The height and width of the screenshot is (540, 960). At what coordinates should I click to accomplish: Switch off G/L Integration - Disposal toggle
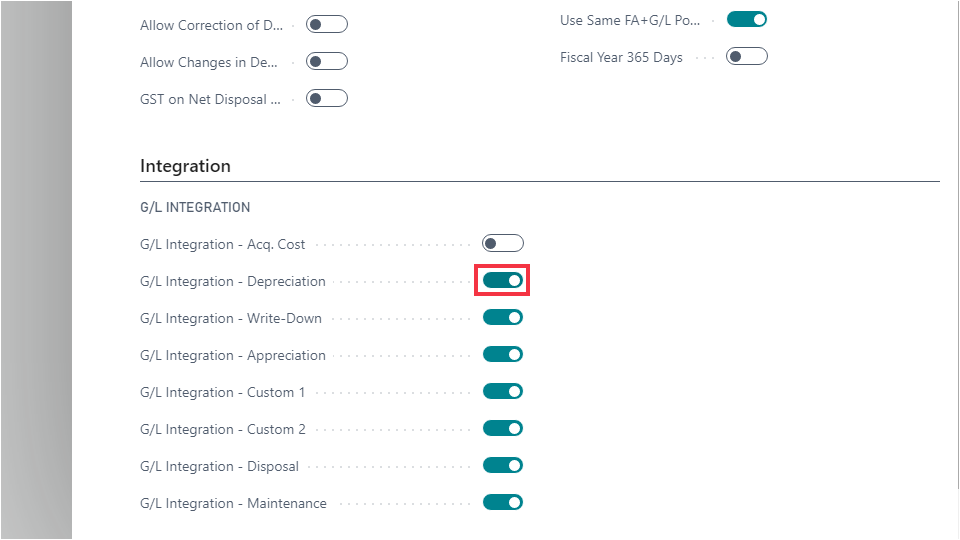click(x=502, y=466)
